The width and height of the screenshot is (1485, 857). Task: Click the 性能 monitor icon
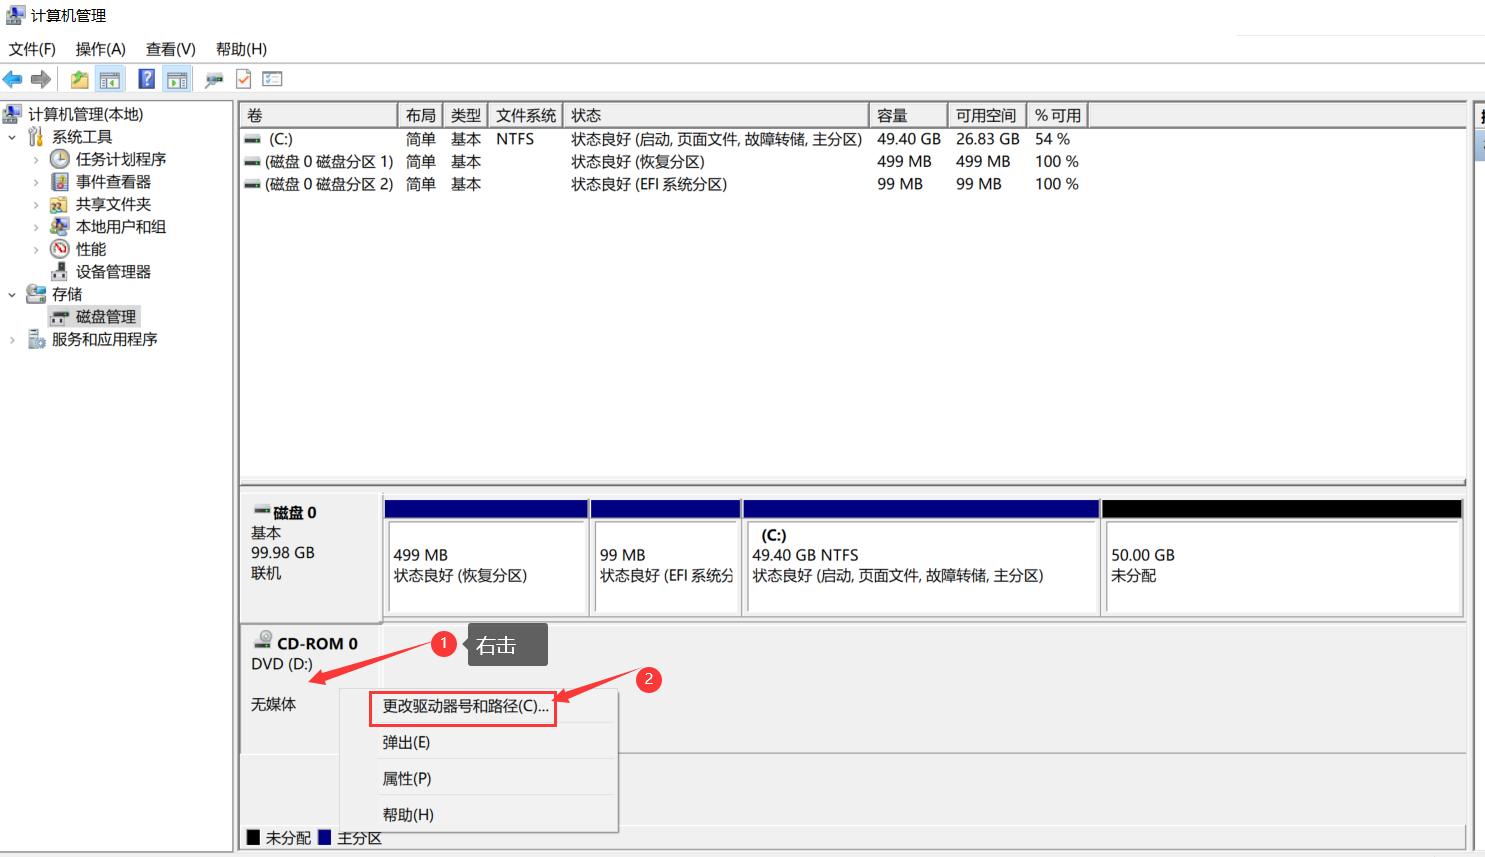click(x=60, y=249)
